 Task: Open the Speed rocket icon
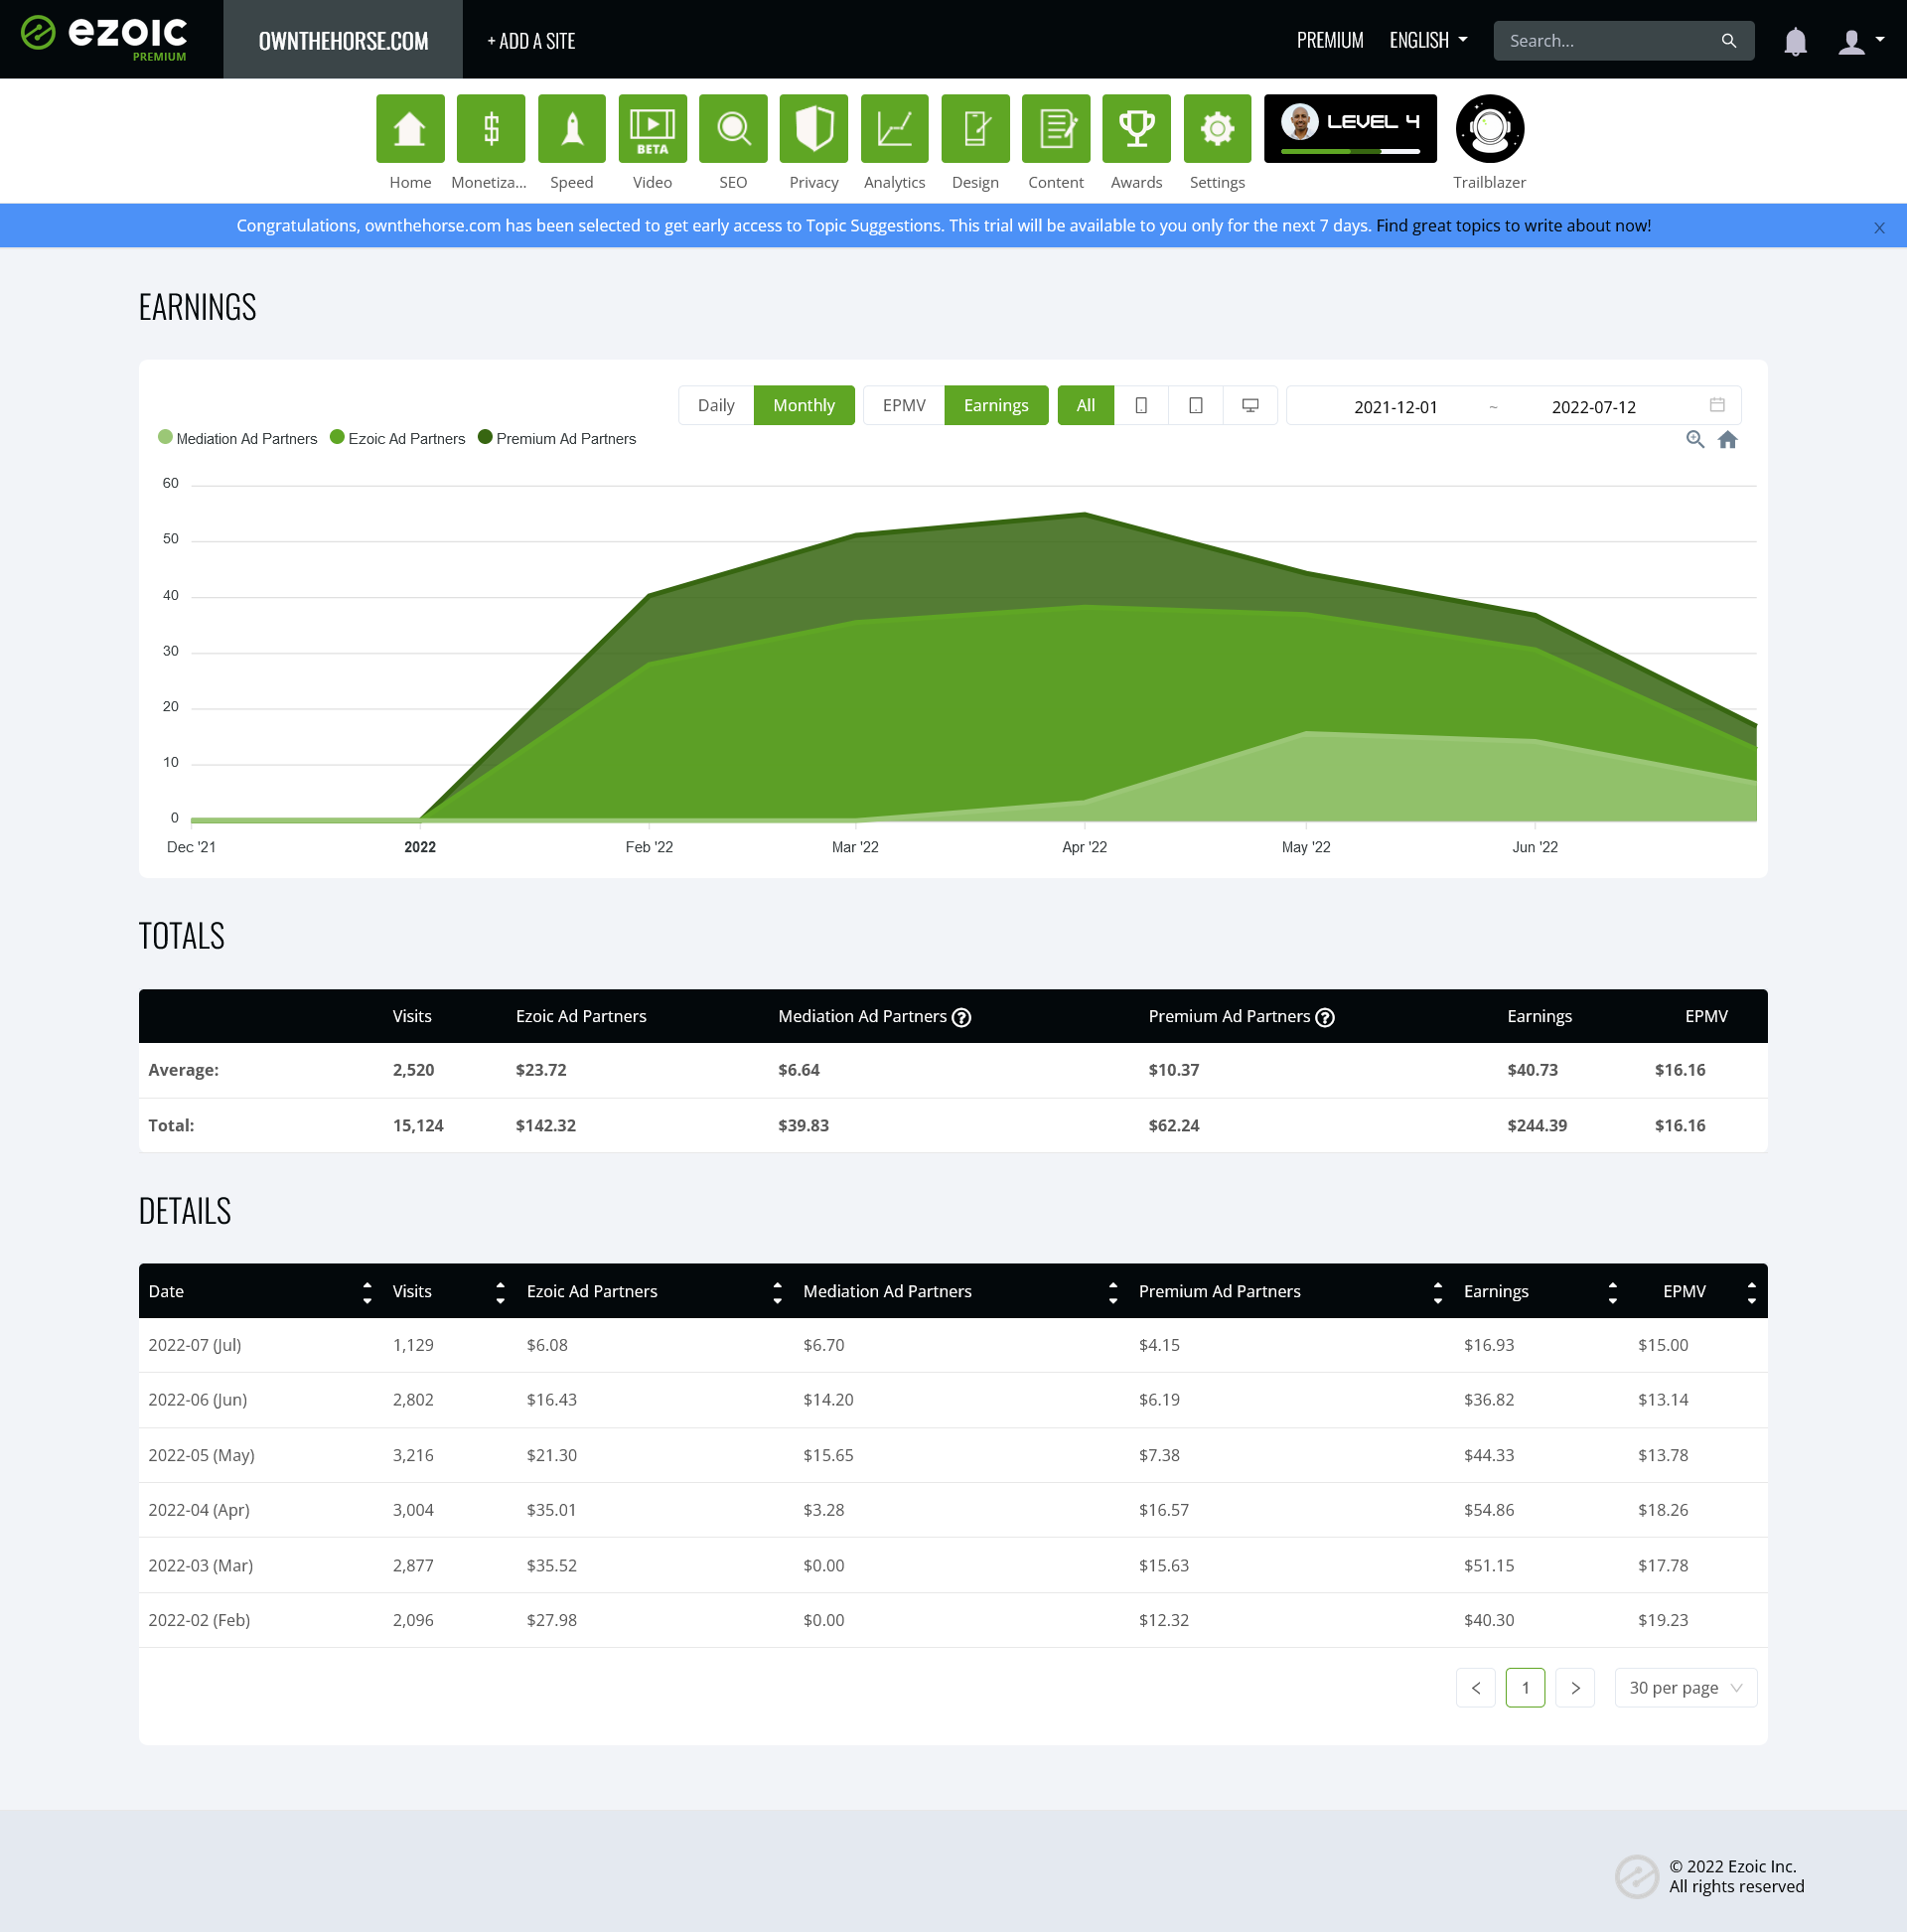pos(571,128)
